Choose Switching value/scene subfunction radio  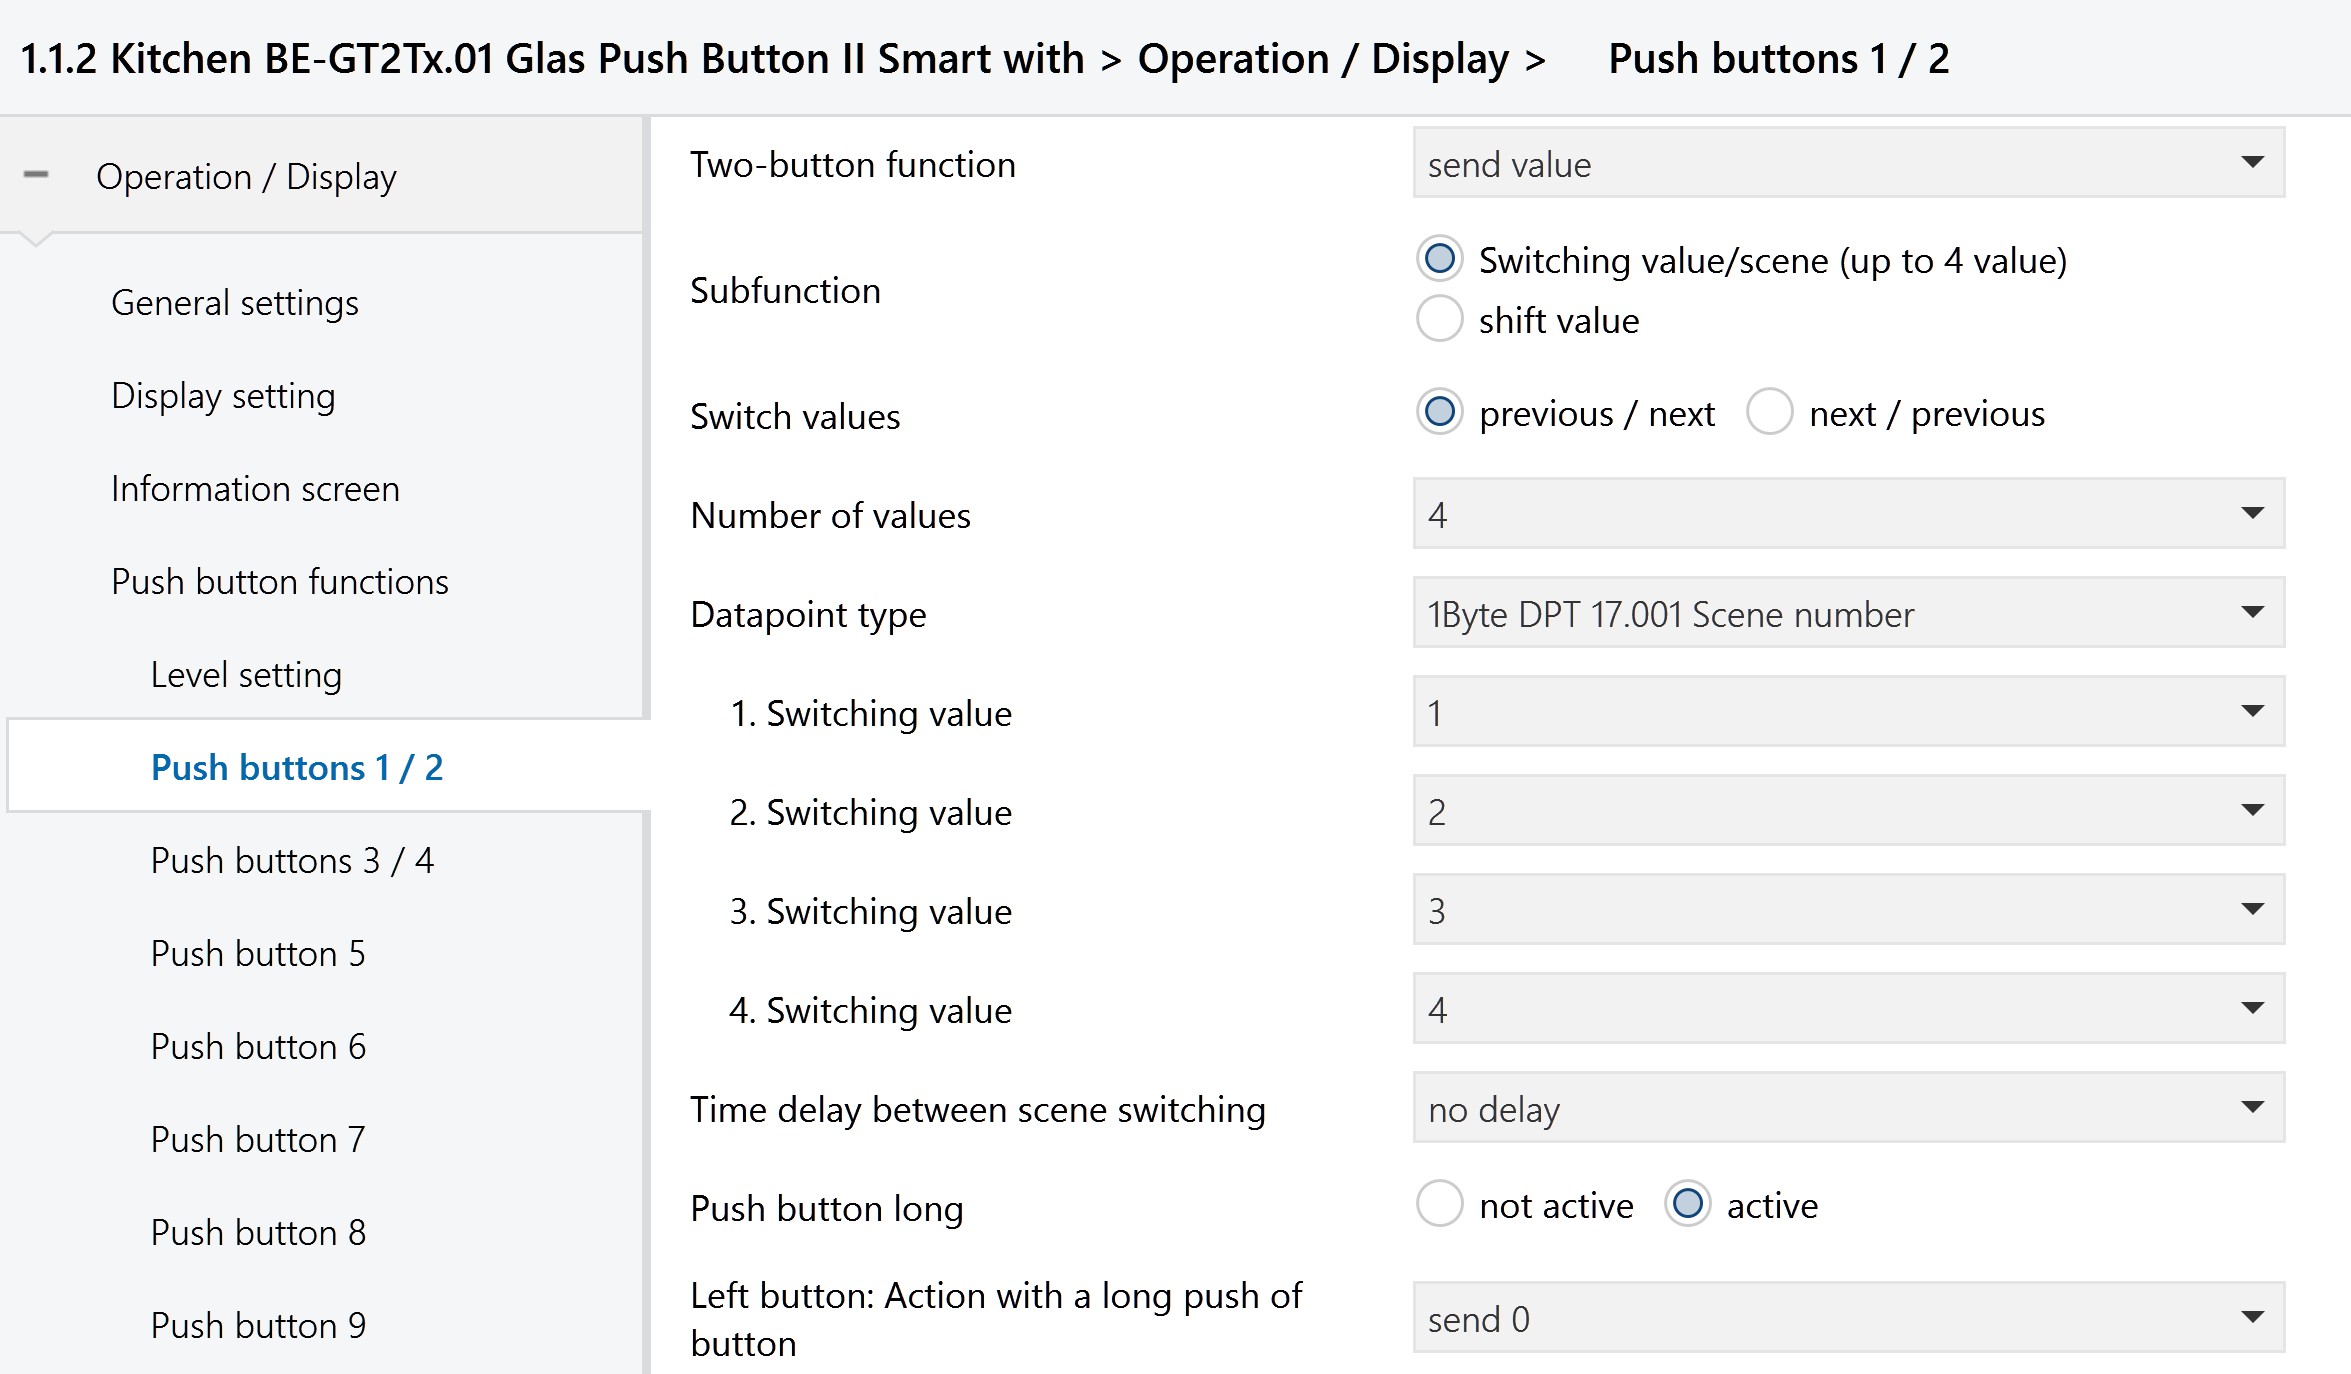1440,259
